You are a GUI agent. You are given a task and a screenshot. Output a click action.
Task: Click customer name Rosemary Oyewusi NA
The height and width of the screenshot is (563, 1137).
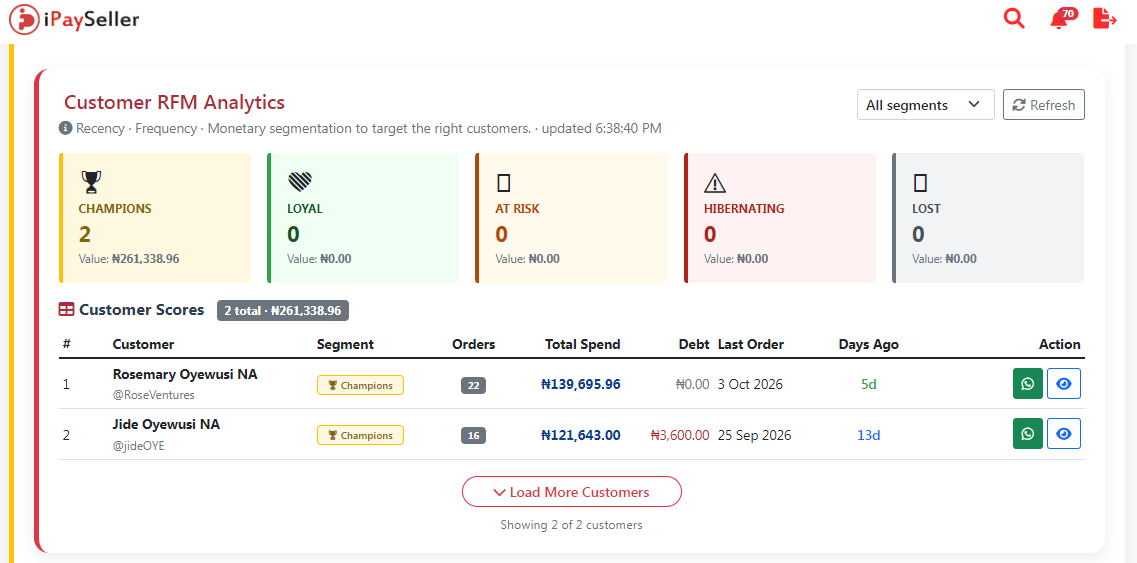click(x=185, y=374)
